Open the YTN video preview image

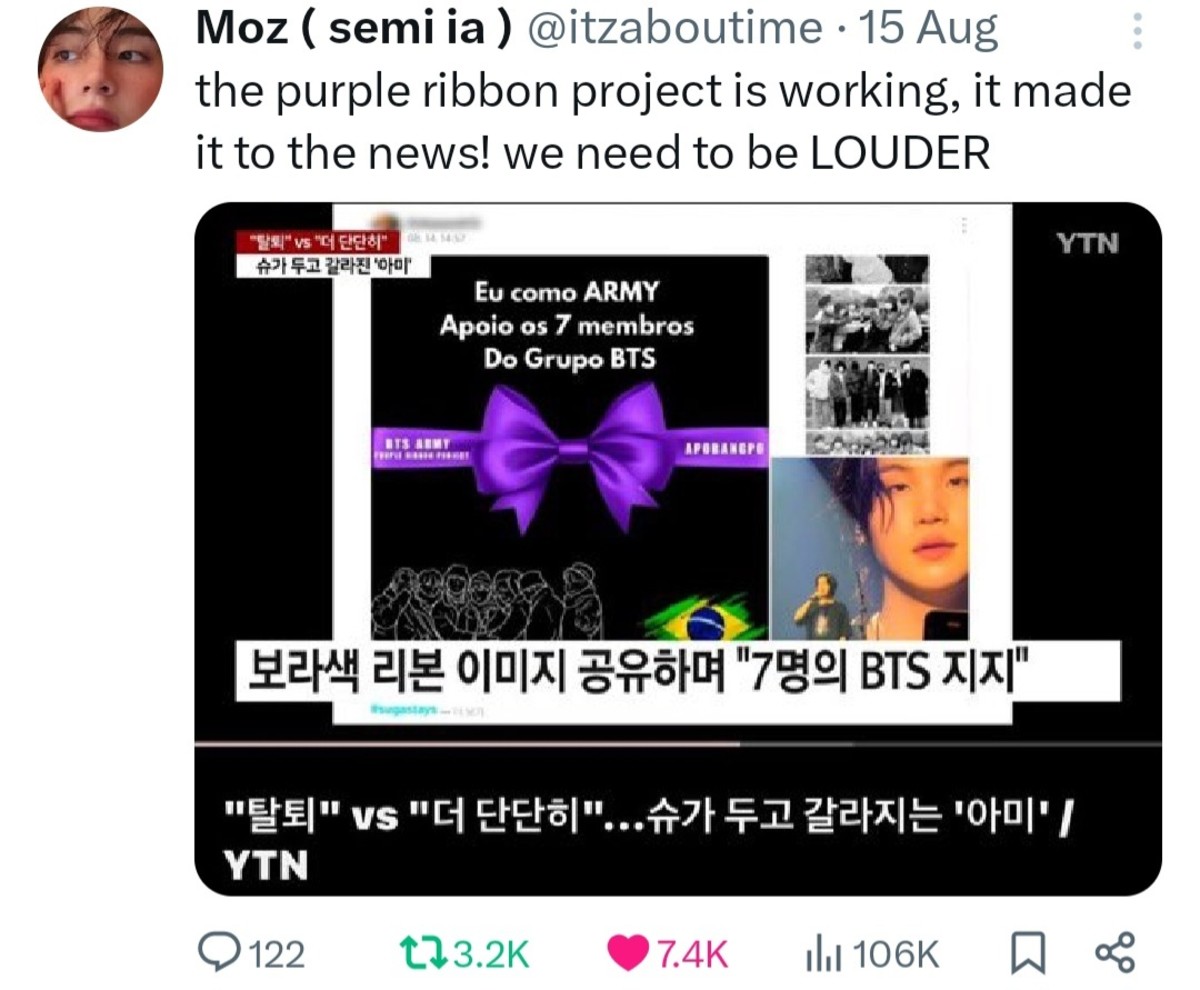tap(678, 472)
